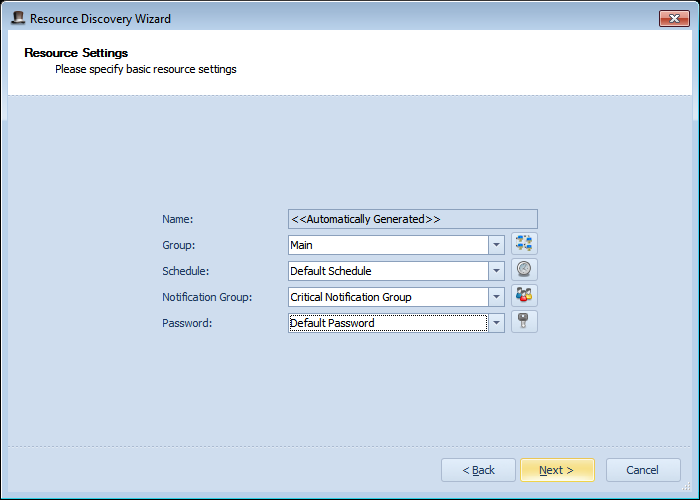Return to the previous page with Back
This screenshot has height=500, width=700.
pos(478,470)
